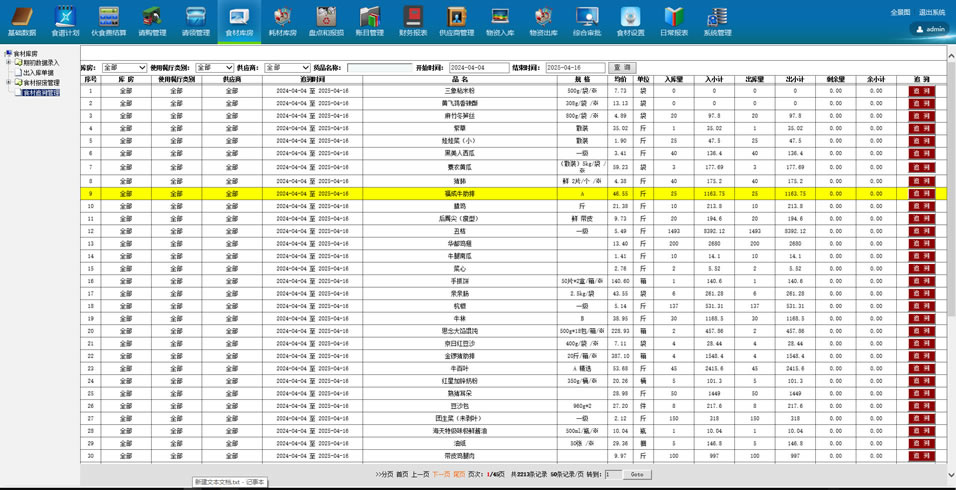
Task: Click the 退出系统 link
Action: pos(931,12)
